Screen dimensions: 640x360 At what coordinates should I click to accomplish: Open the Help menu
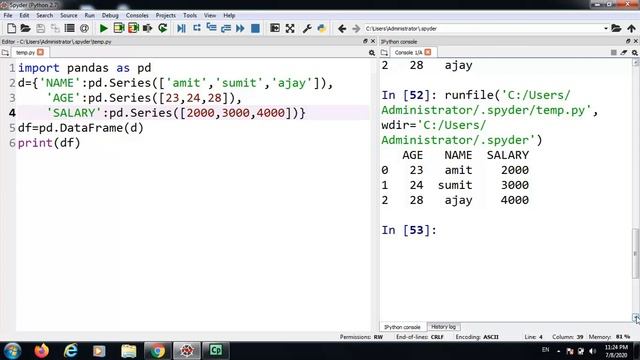pyautogui.click(x=229, y=16)
